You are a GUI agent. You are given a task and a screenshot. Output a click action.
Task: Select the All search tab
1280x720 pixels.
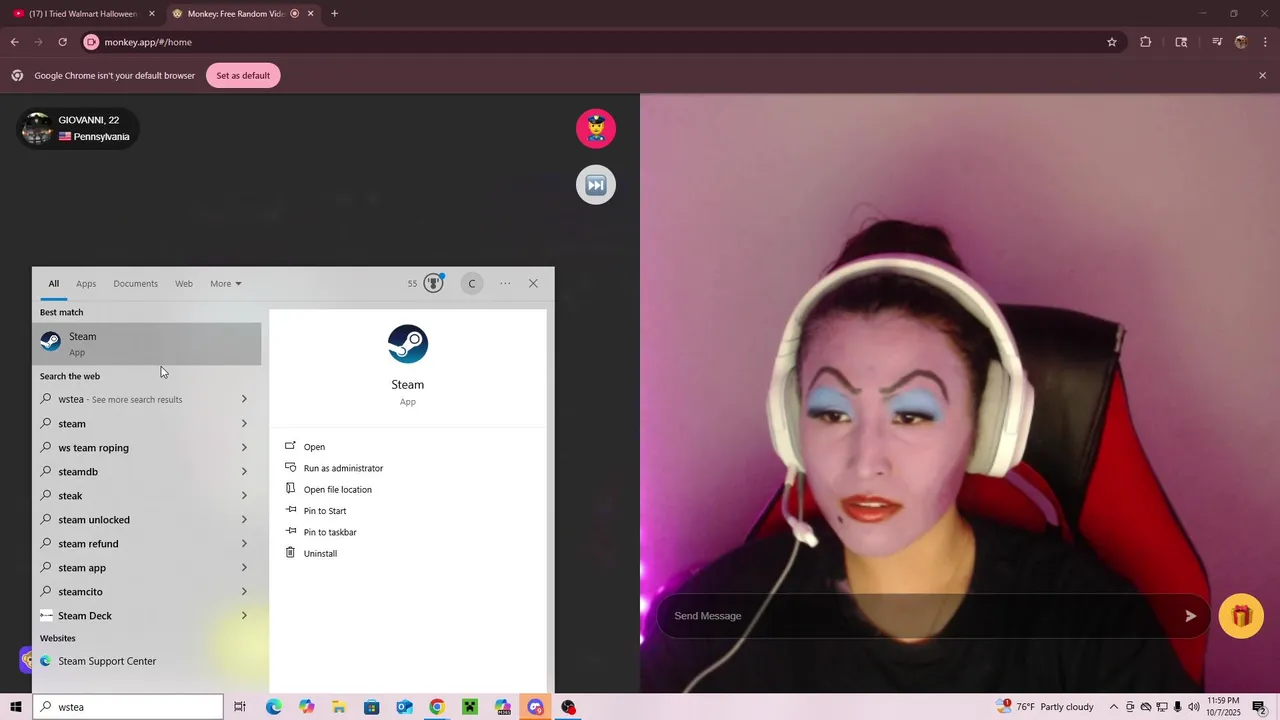[x=54, y=284]
